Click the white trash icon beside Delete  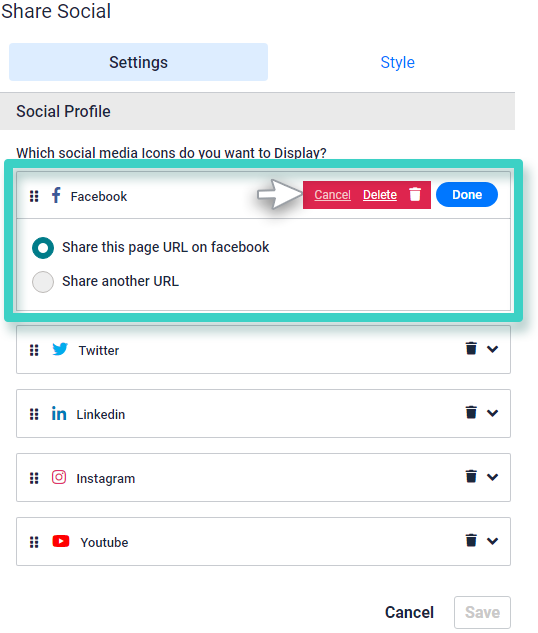(x=415, y=194)
